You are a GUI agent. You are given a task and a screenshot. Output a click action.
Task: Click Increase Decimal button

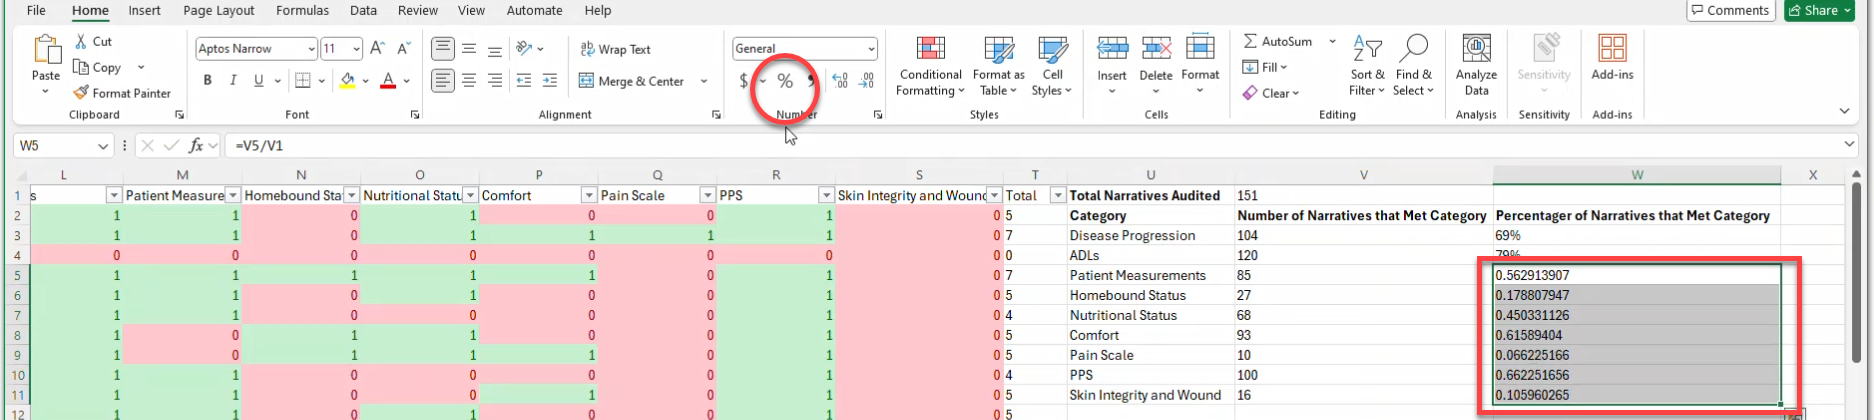[x=840, y=81]
